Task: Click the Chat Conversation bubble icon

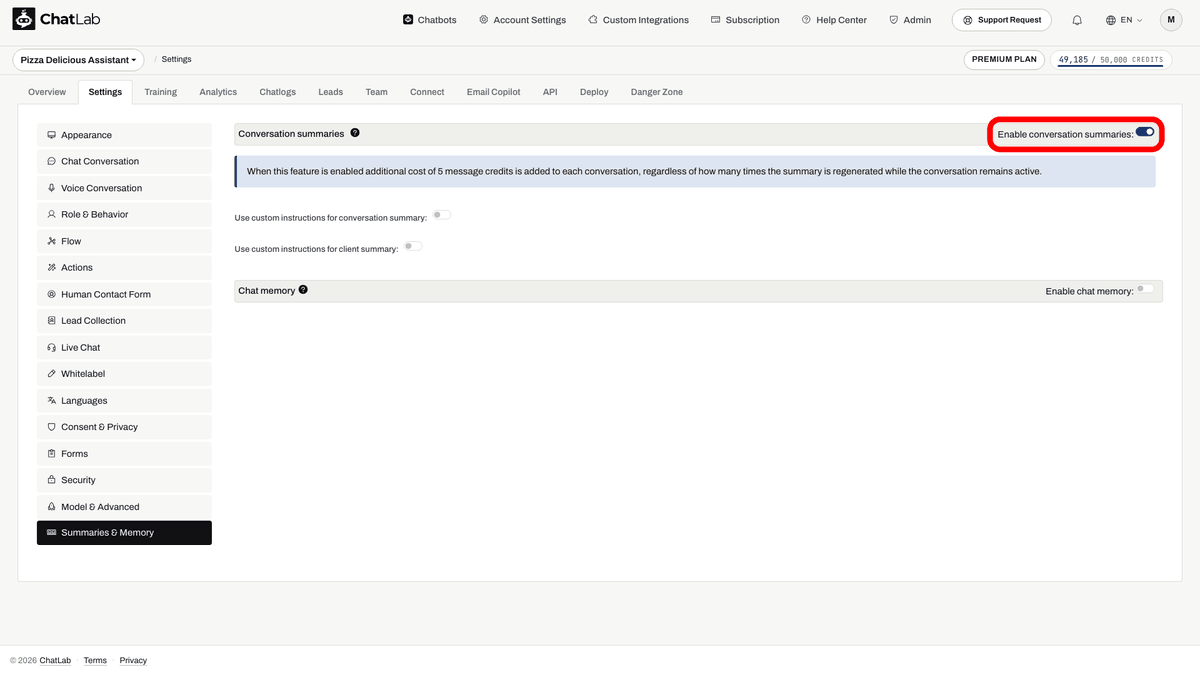Action: [x=51, y=161]
